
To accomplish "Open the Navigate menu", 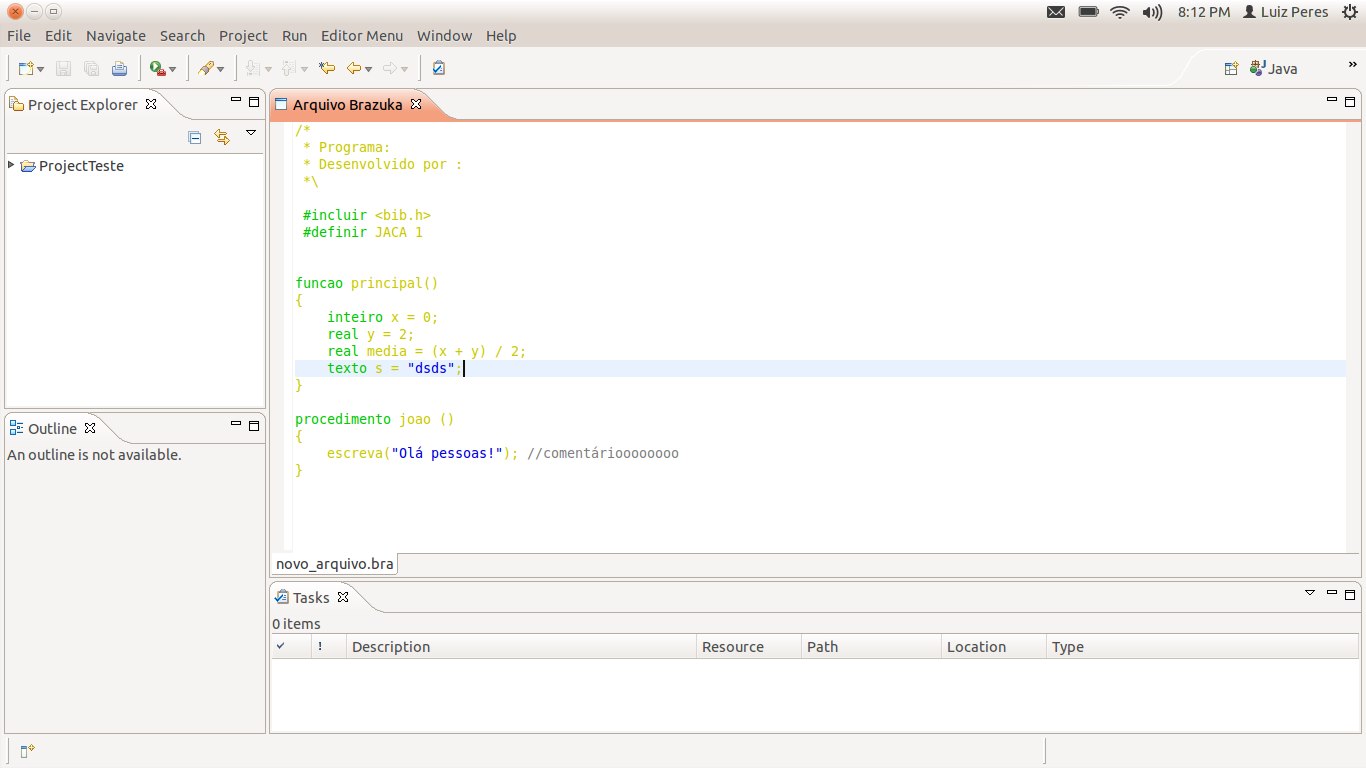I will (116, 35).
